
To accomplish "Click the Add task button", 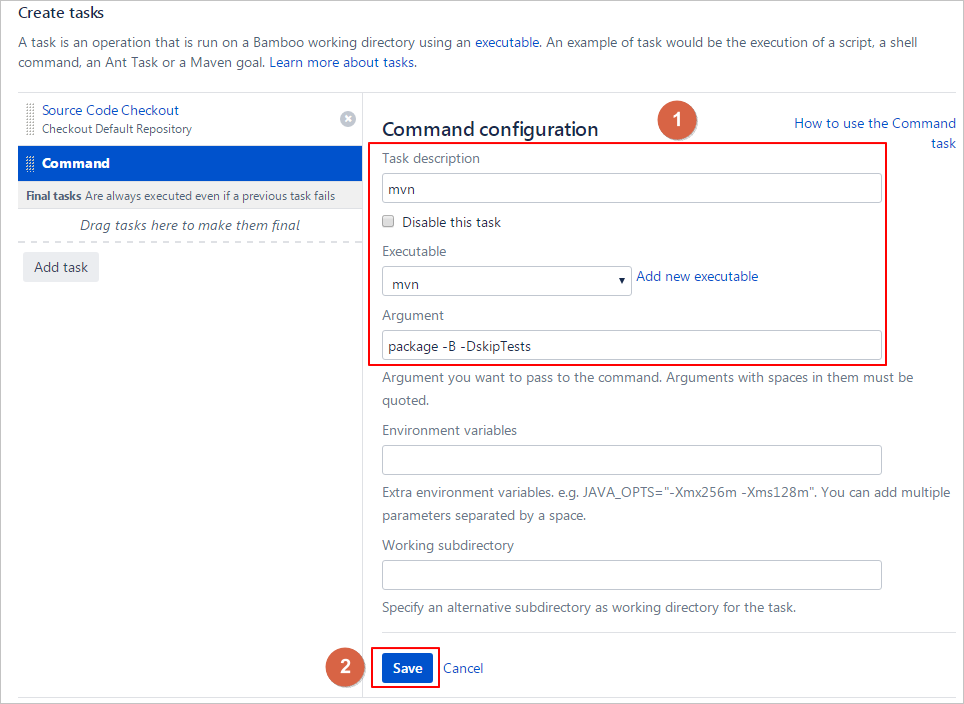I will (x=61, y=267).
